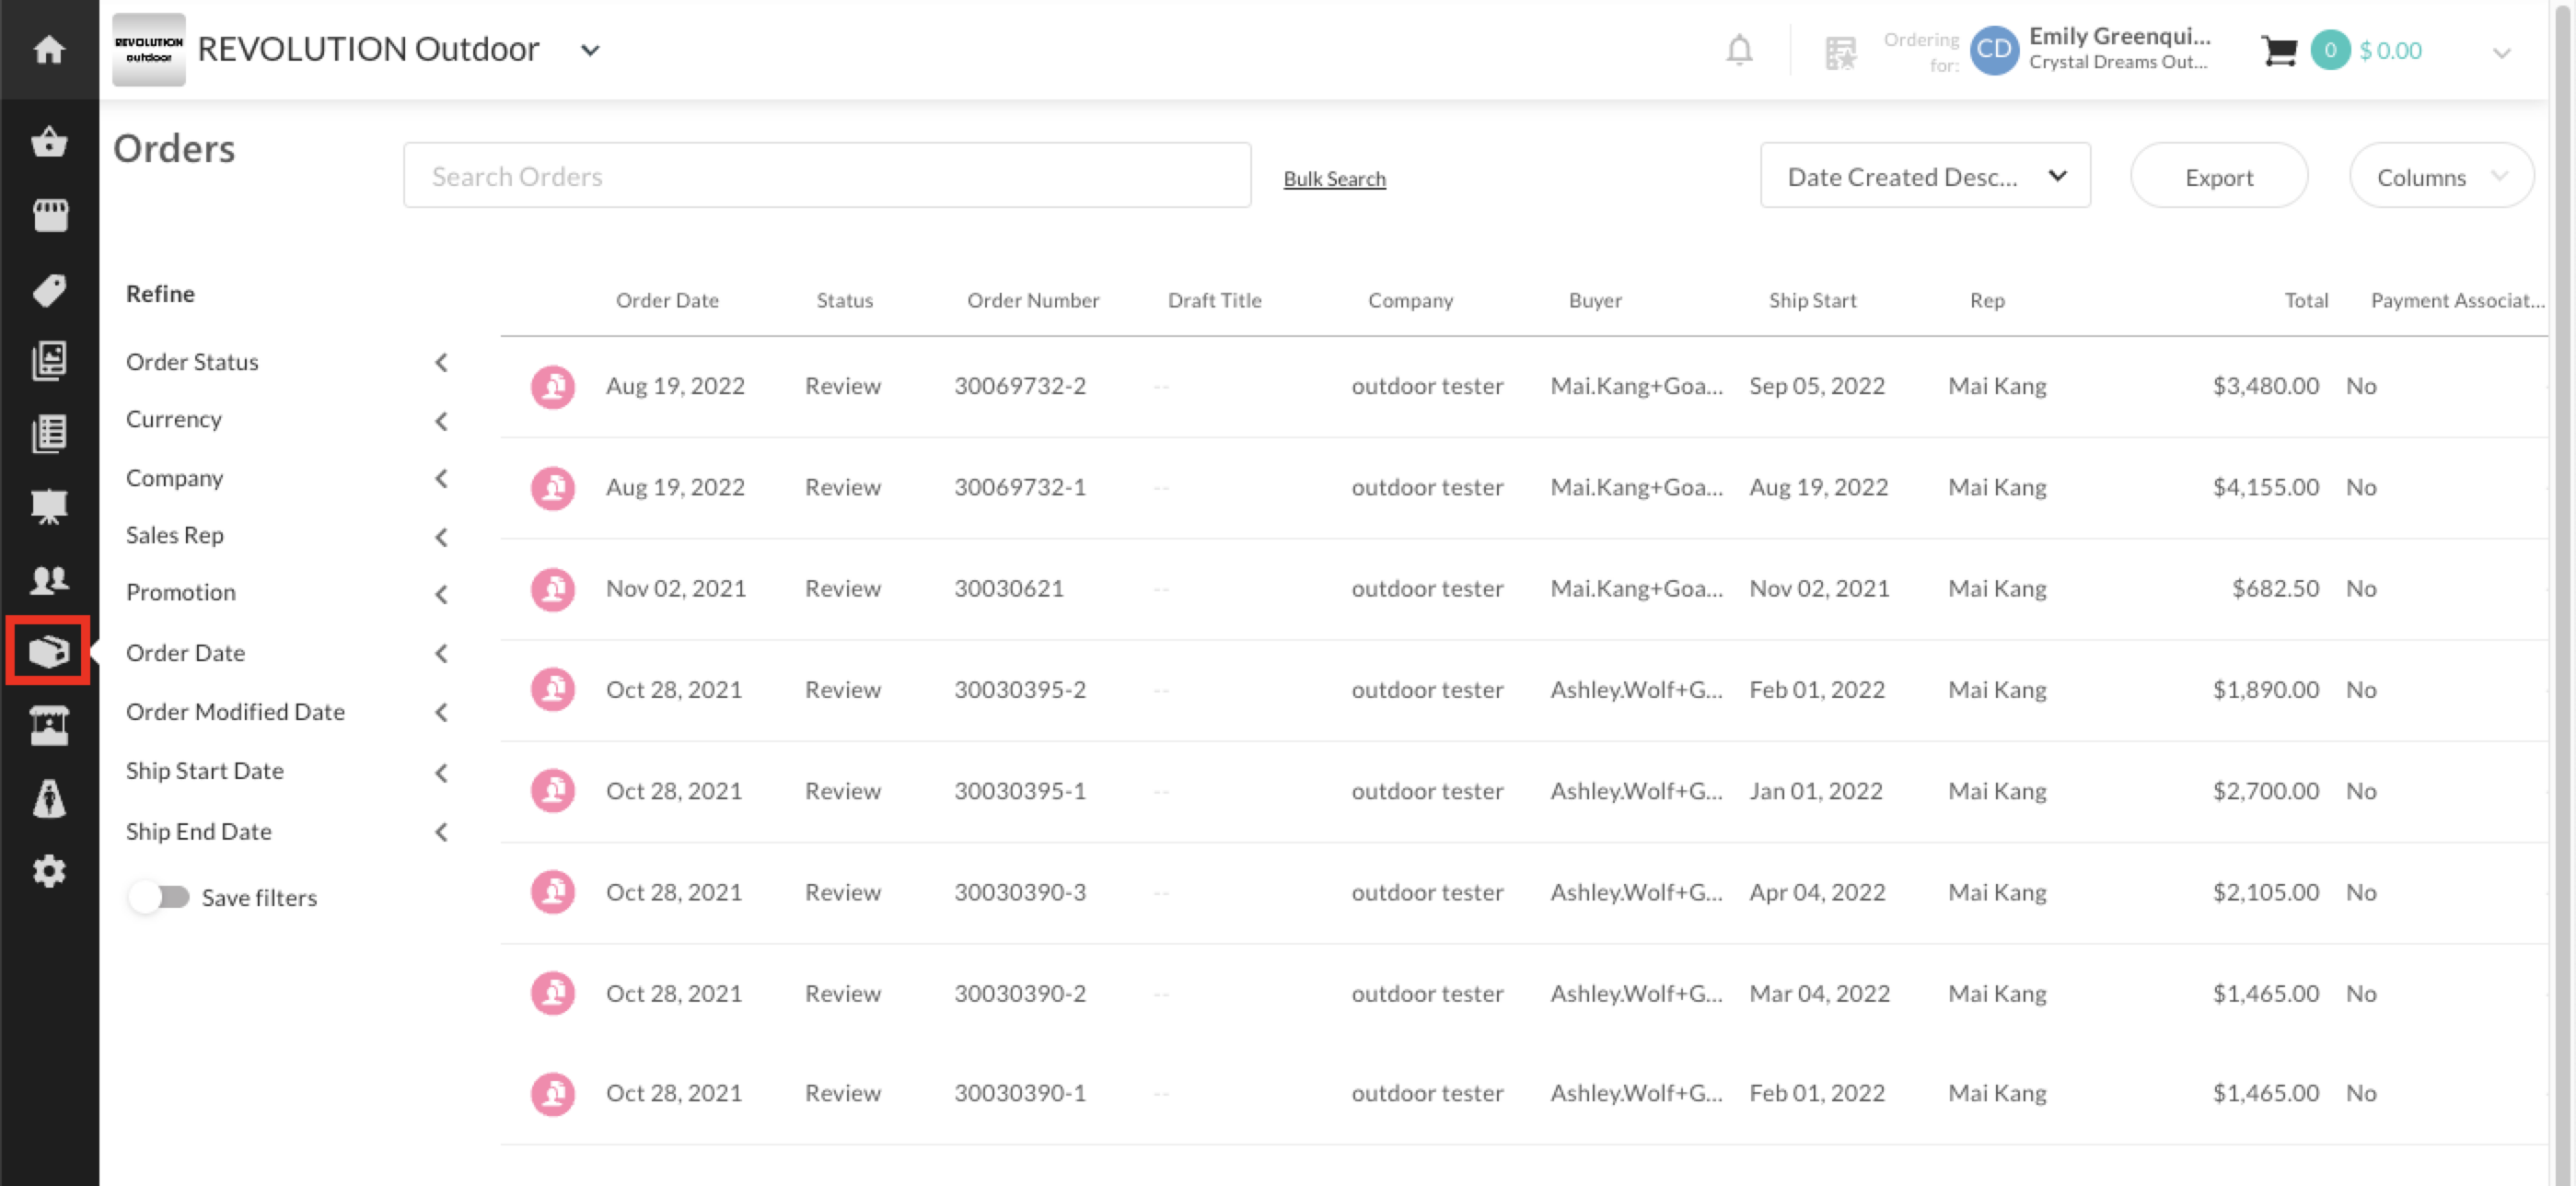Click the Bulk Search link
Viewport: 2576px width, 1186px height.
(1334, 178)
